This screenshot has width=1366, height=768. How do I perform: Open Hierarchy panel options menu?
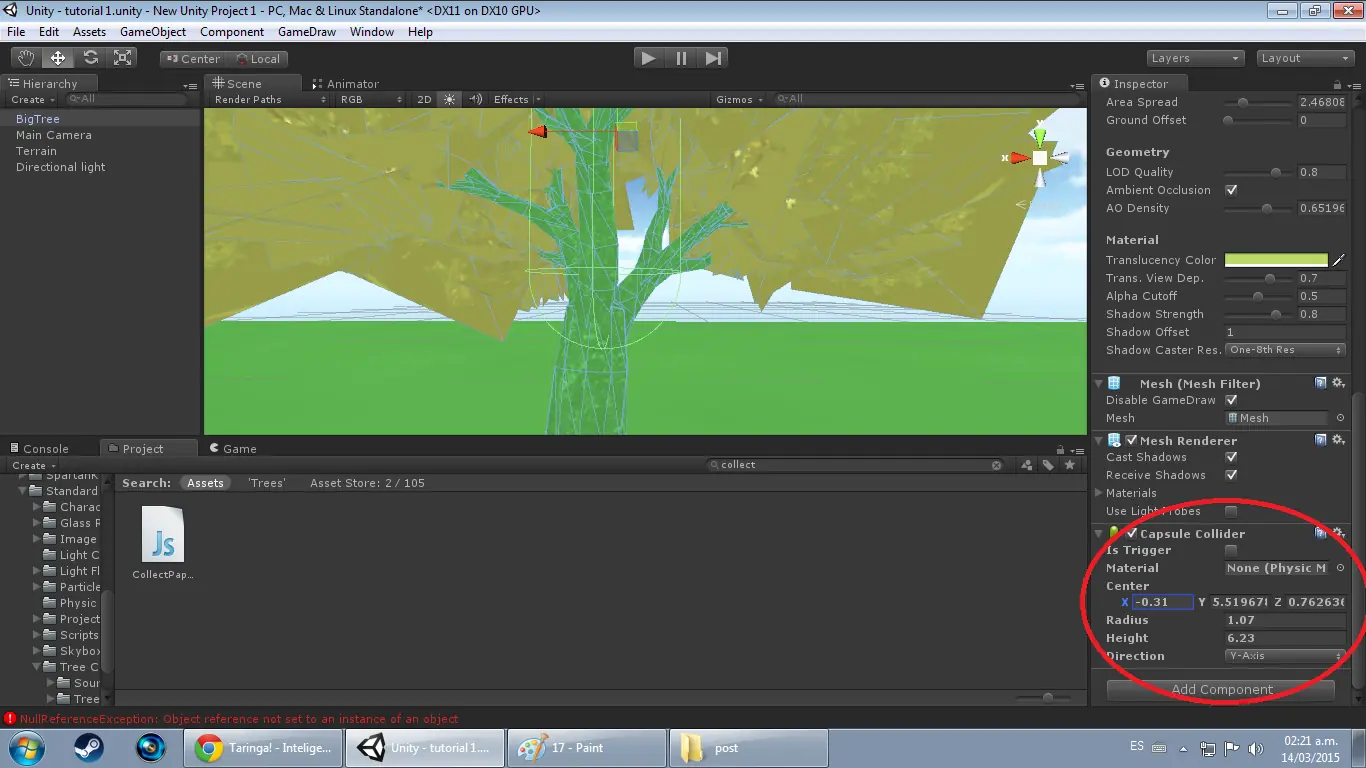(190, 86)
